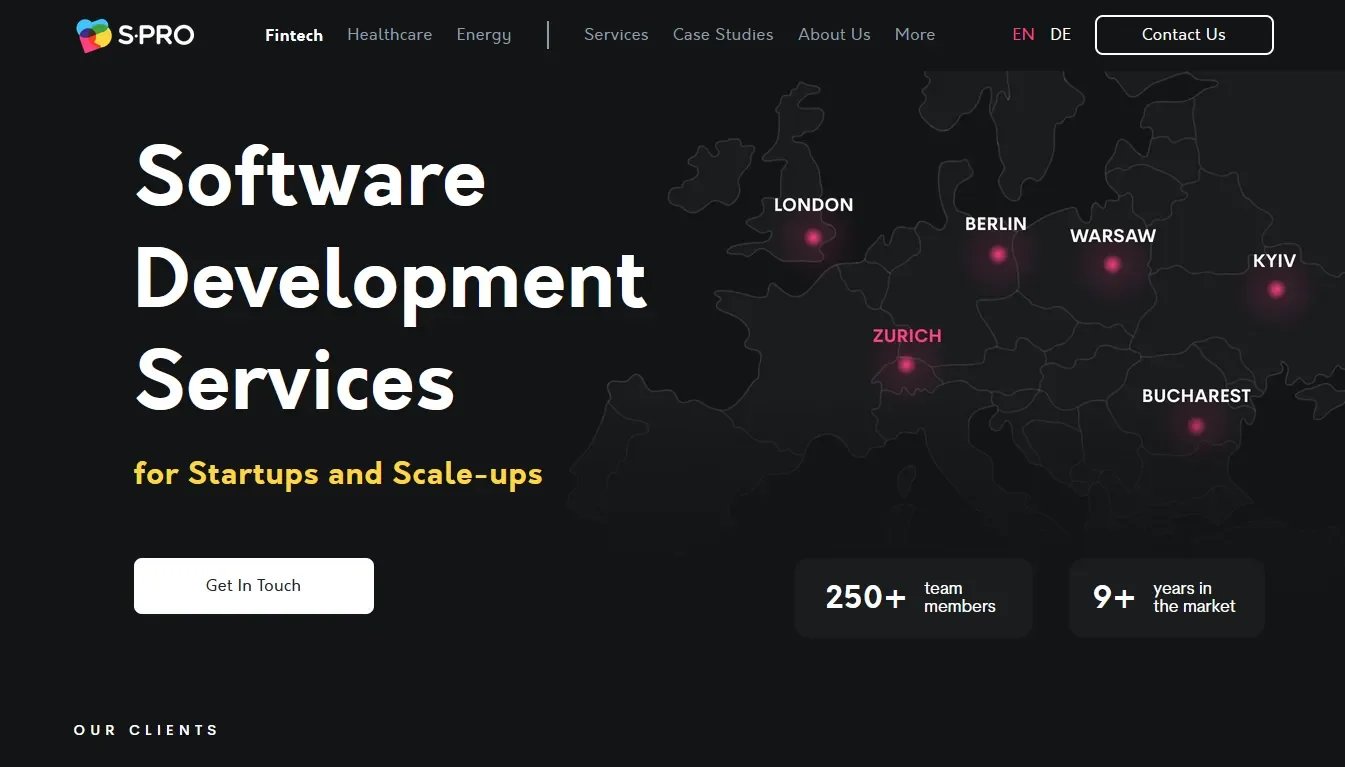The image size is (1345, 767).
Task: Click the Get In Touch button
Action: tap(254, 586)
